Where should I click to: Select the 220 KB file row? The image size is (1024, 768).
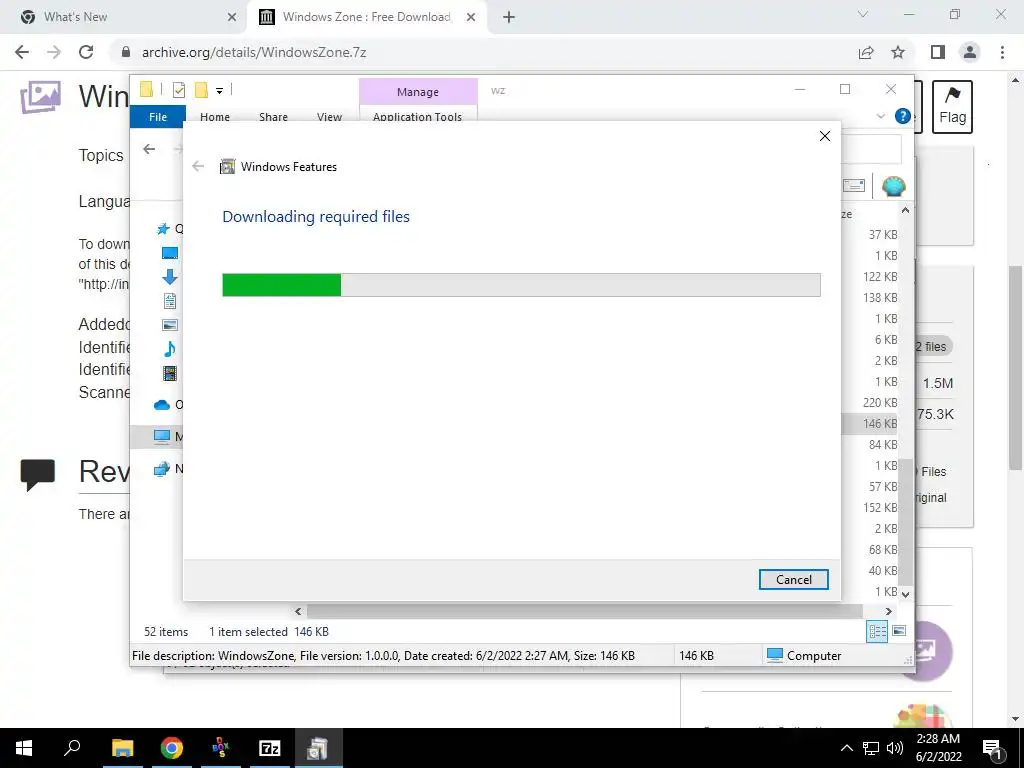[x=880, y=402]
